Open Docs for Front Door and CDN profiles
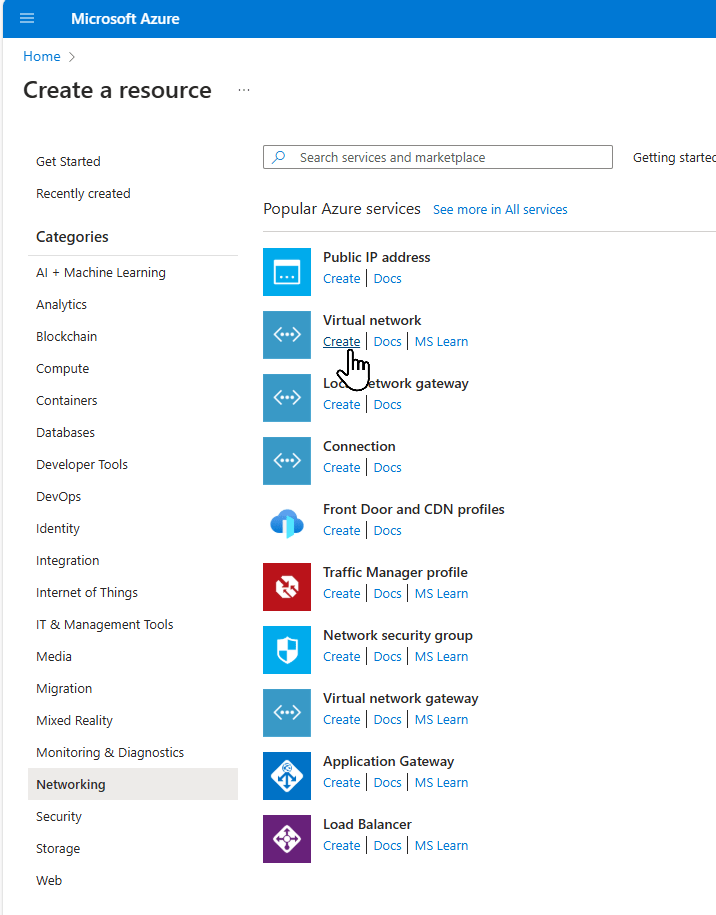This screenshot has width=716, height=915. (x=387, y=531)
